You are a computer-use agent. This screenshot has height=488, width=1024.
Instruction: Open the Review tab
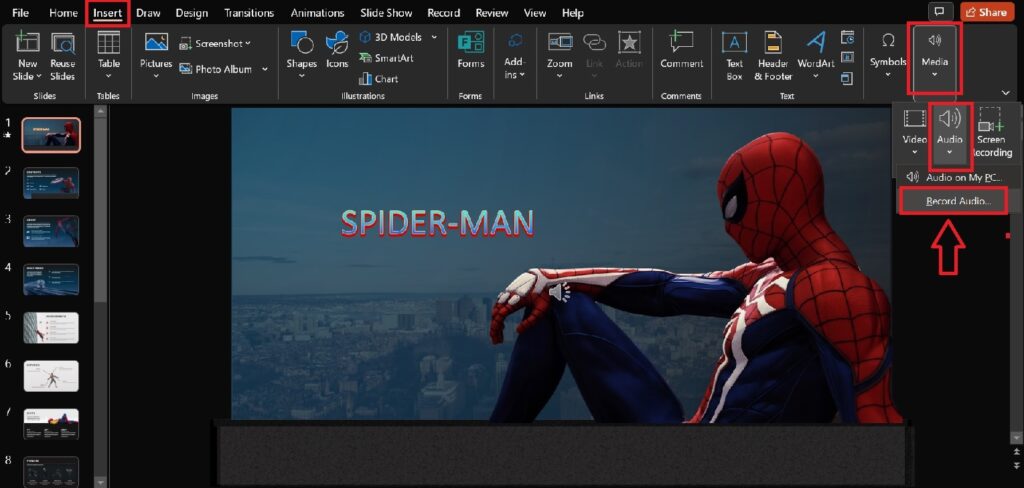point(492,12)
